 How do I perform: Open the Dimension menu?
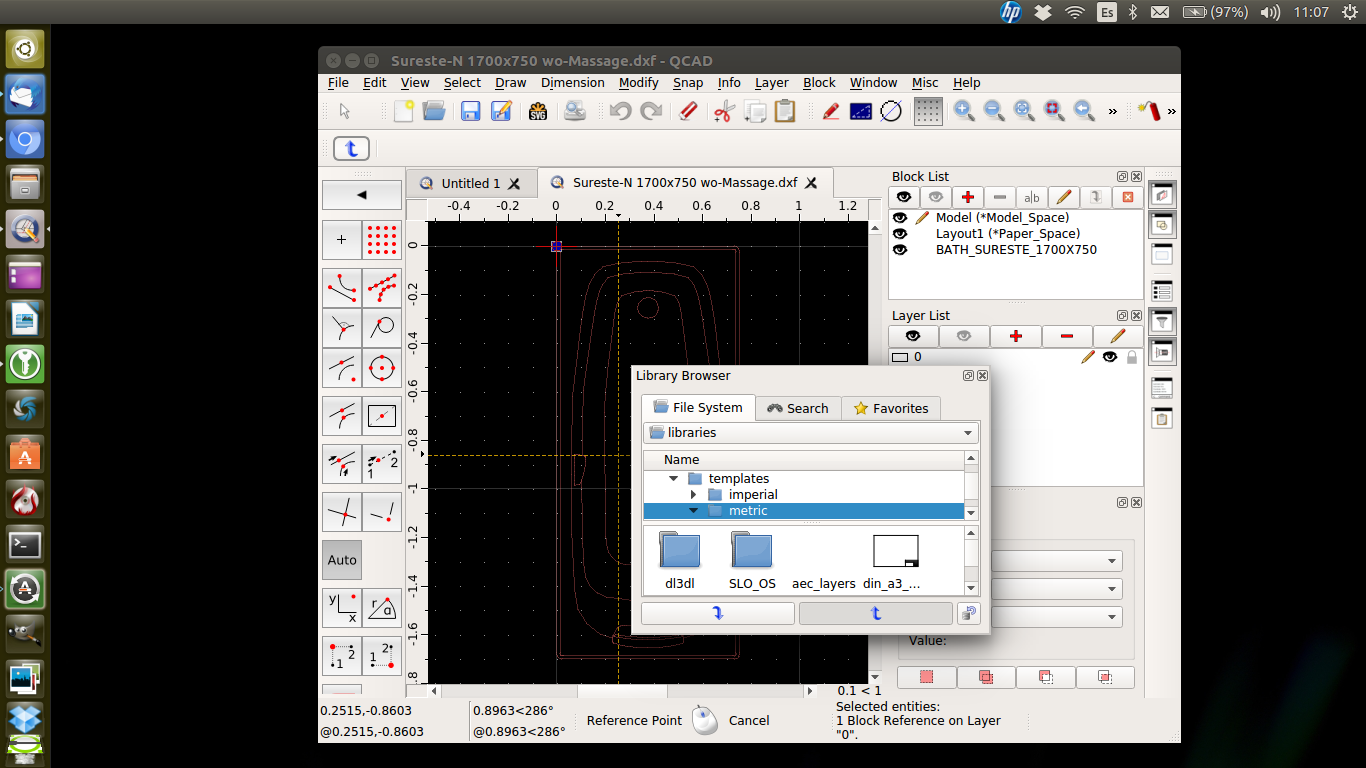pyautogui.click(x=572, y=82)
